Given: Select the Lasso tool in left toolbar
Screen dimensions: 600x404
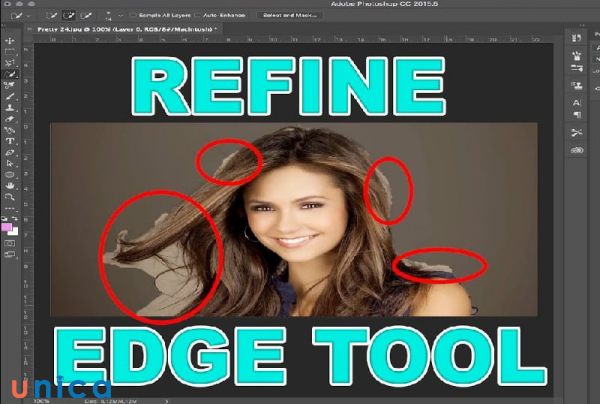Looking at the screenshot, I should (10, 63).
